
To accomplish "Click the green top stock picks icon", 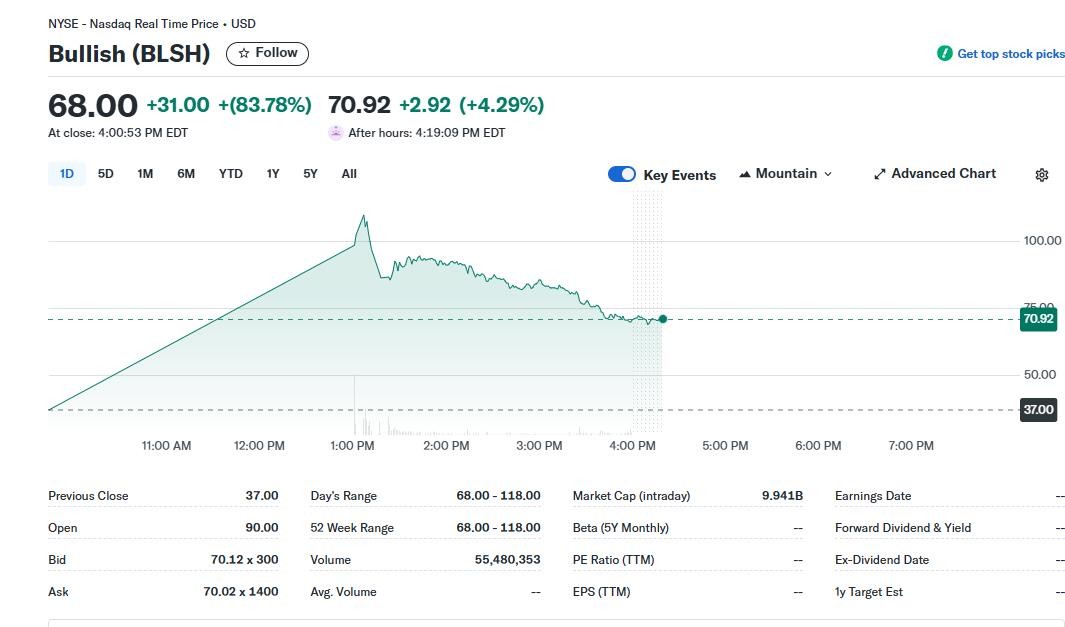I will tap(944, 53).
